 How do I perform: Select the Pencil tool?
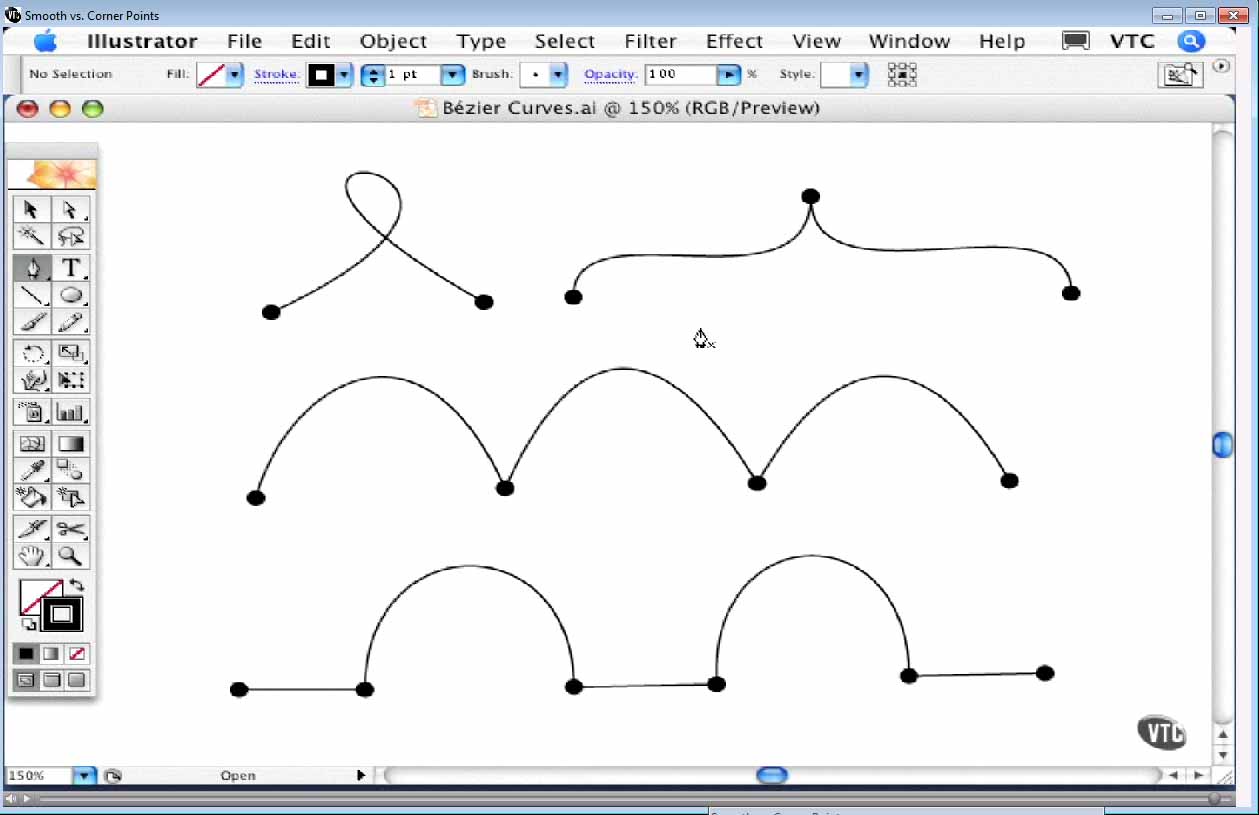click(x=70, y=322)
